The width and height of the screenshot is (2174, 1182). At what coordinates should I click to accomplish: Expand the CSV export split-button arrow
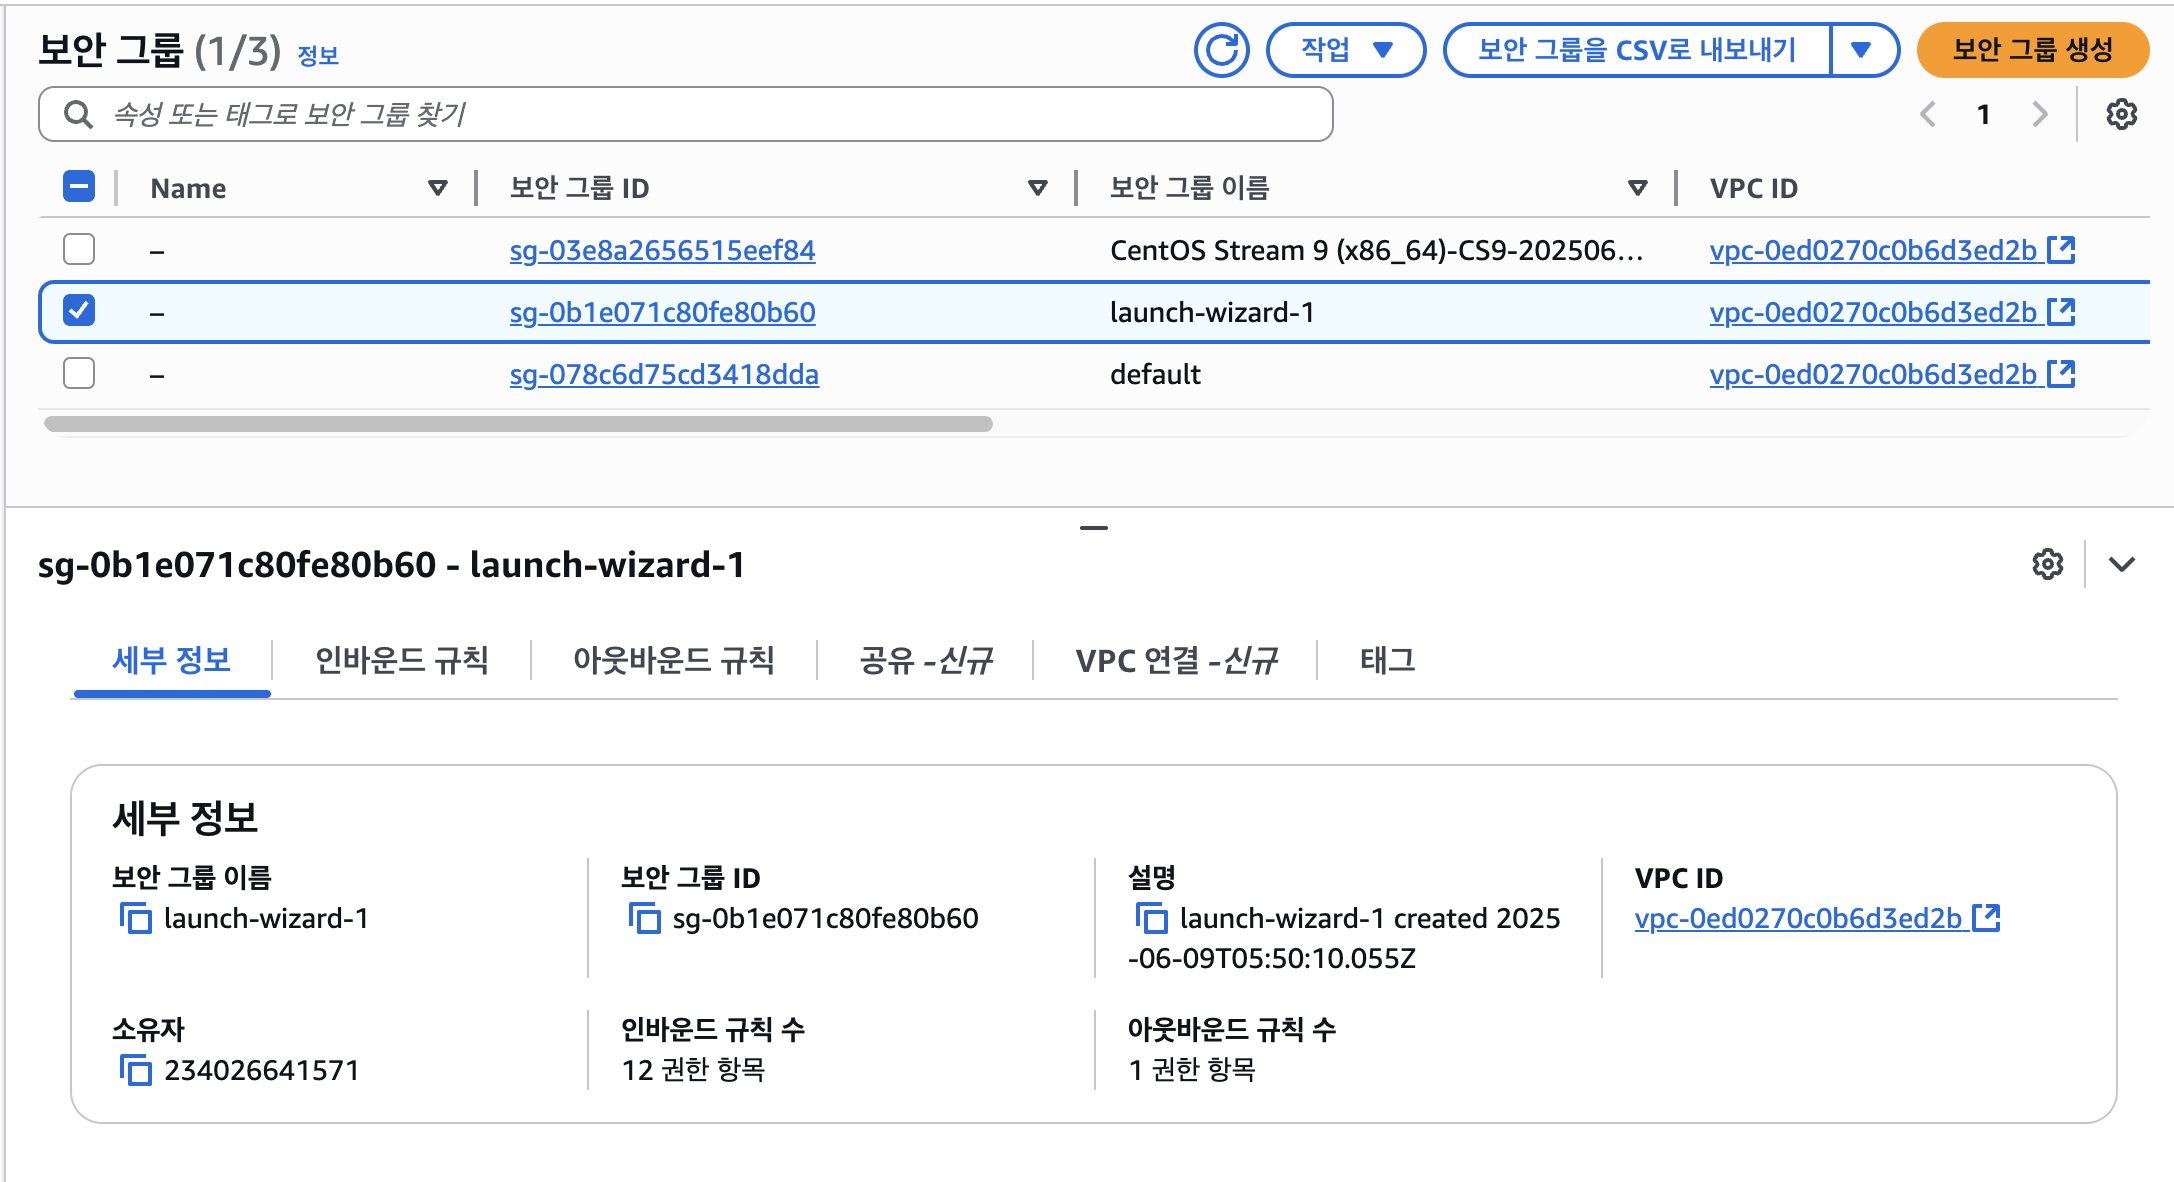1861,50
